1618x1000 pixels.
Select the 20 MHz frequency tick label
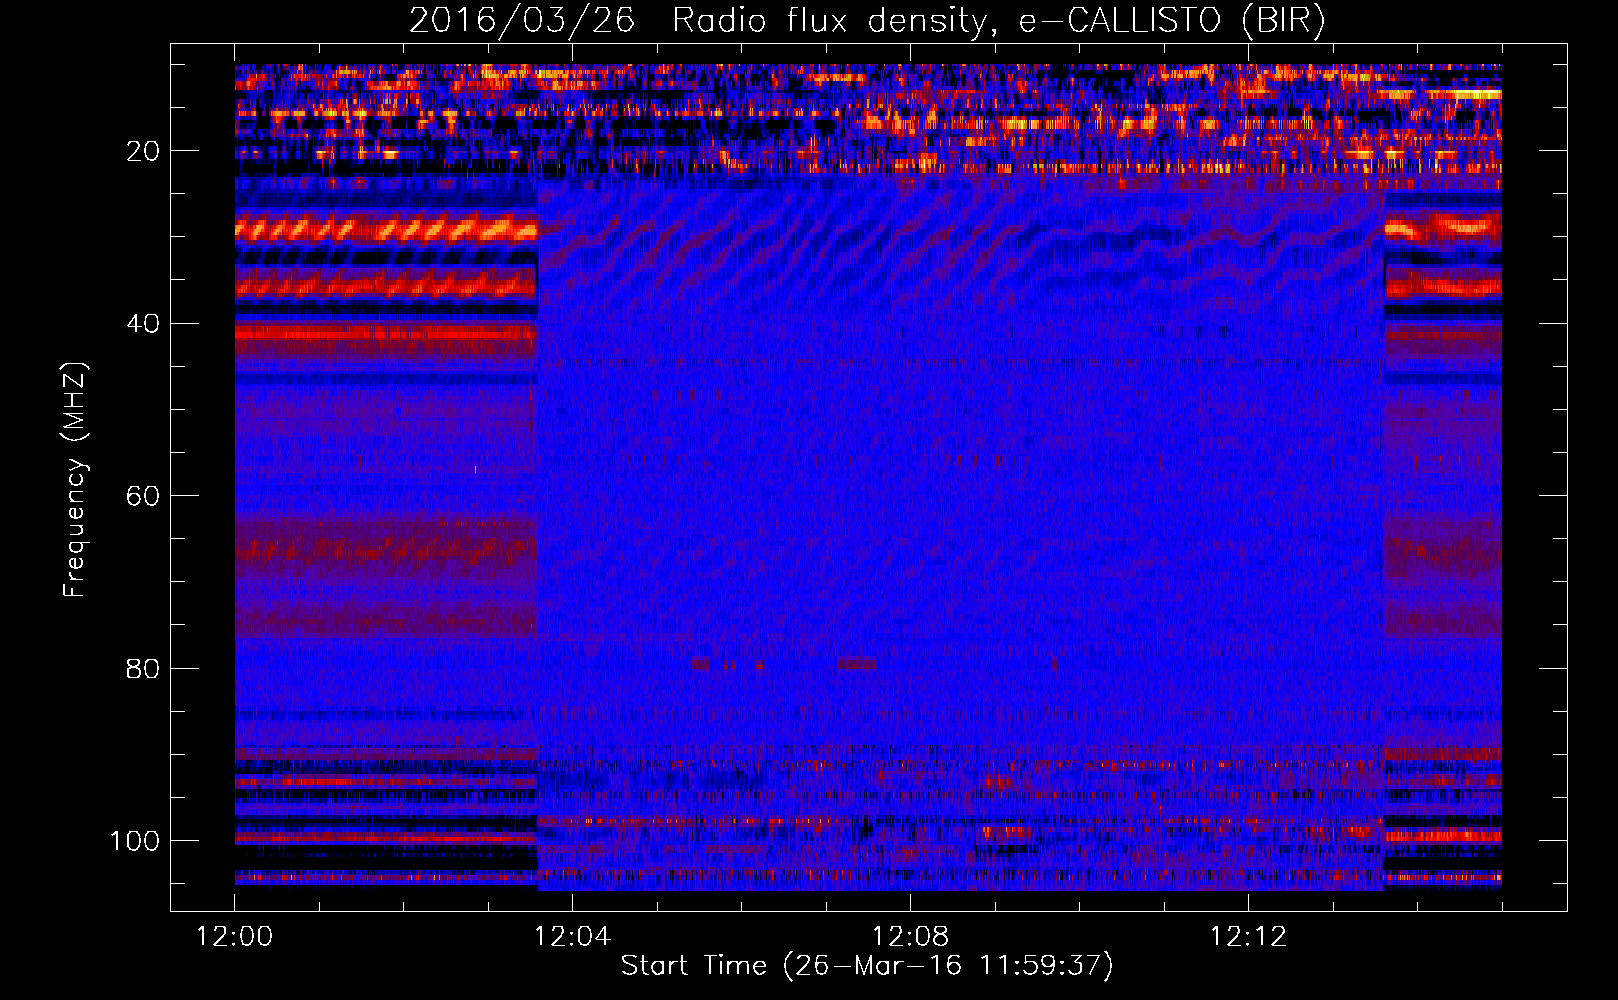coord(144,151)
